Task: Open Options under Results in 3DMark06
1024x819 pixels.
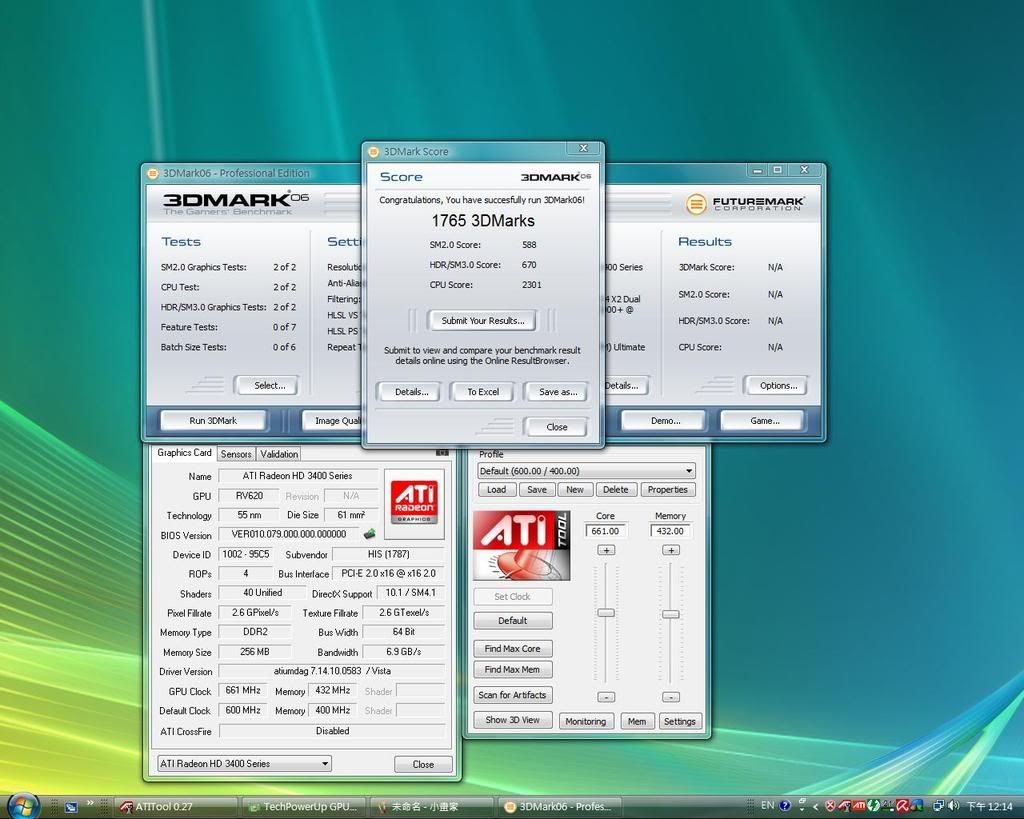Action: [778, 385]
